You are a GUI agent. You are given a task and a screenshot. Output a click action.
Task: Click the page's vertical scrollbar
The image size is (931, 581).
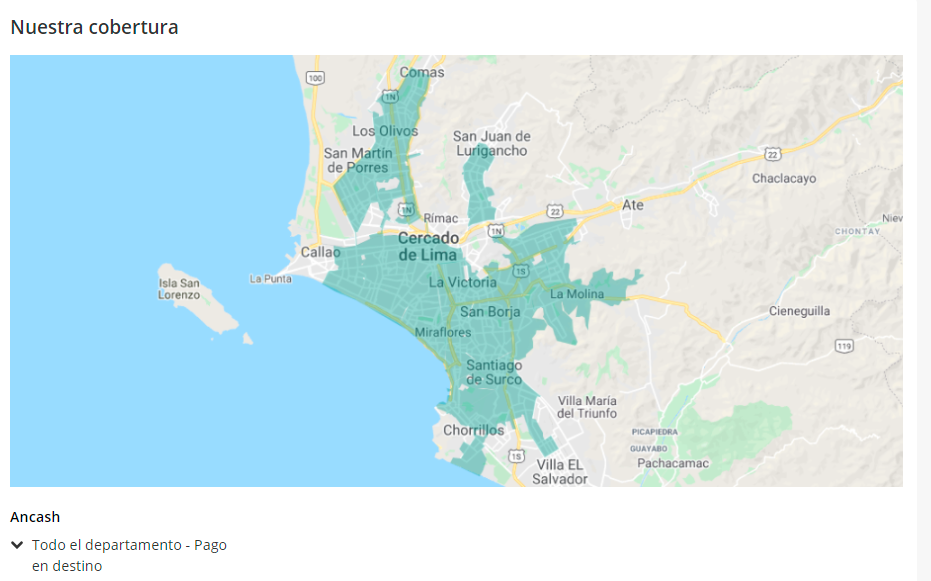pos(924,290)
